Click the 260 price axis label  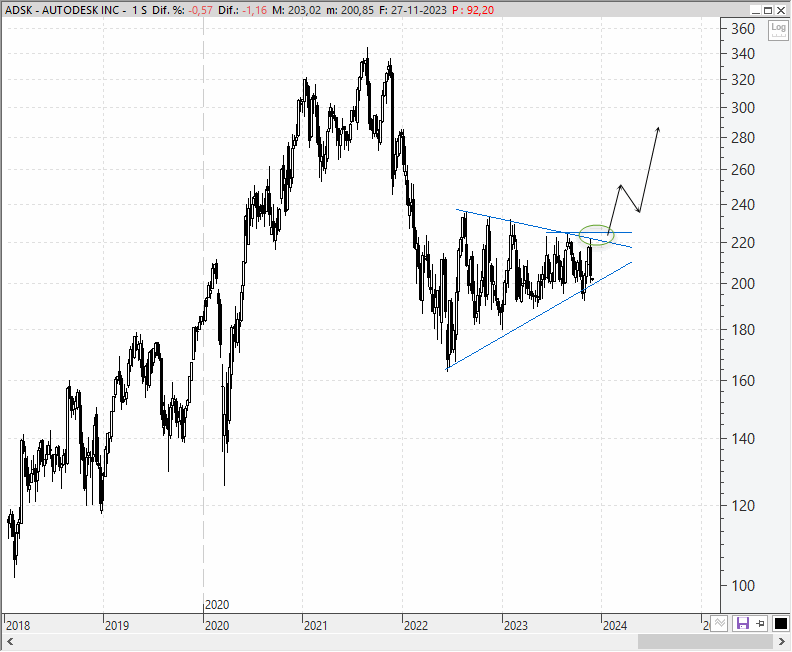pyautogui.click(x=743, y=170)
